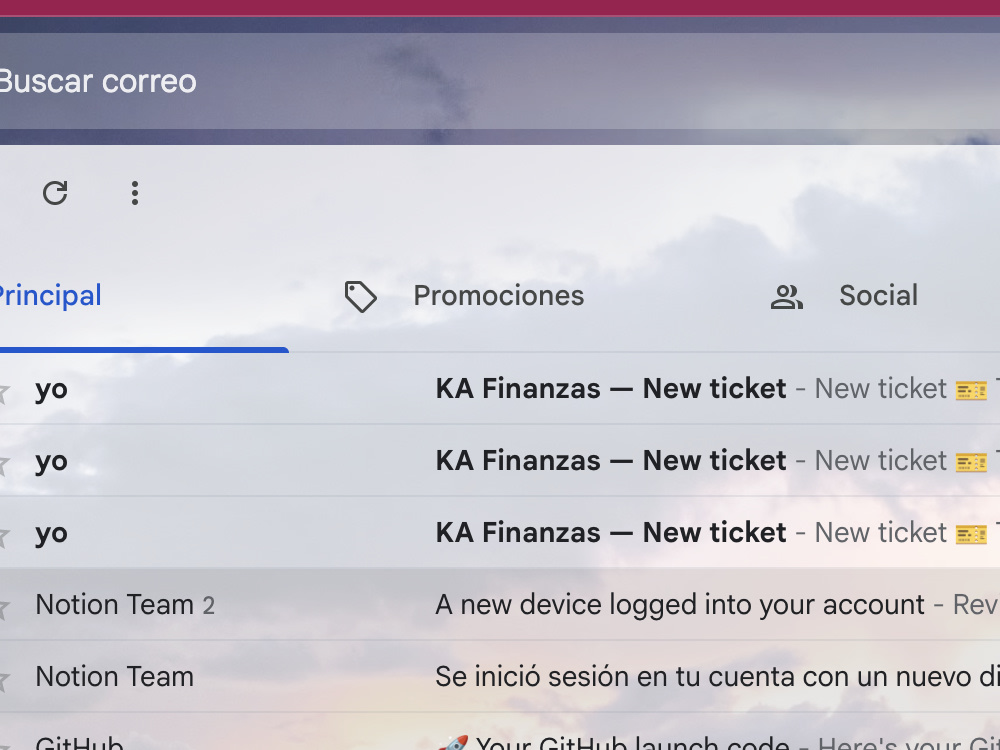The width and height of the screenshot is (1000, 750).
Task: Open 'Se inició sesión en tu cuenta' email
Action: [x=500, y=677]
